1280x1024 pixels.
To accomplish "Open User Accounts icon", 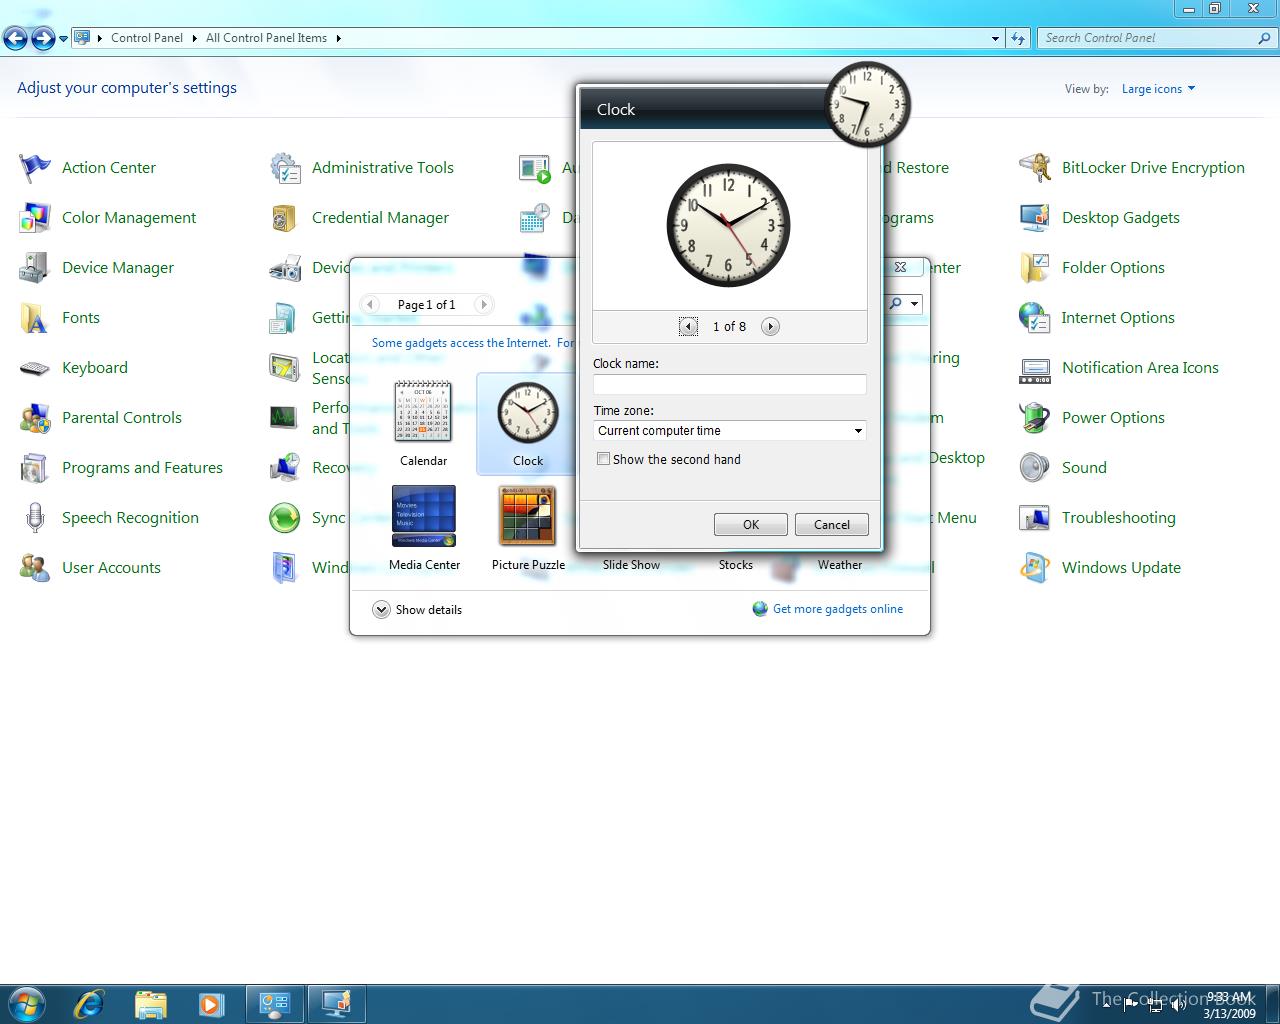I will [35, 568].
